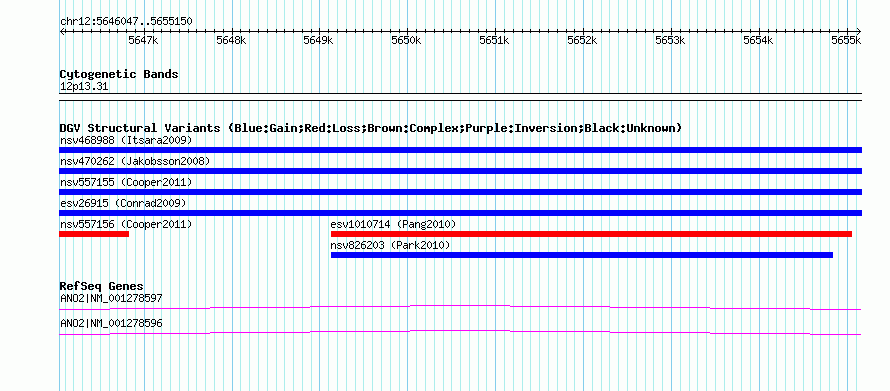The height and width of the screenshot is (391, 890).
Task: Click the DGV Structural Variants track heading
Action: [371, 128]
